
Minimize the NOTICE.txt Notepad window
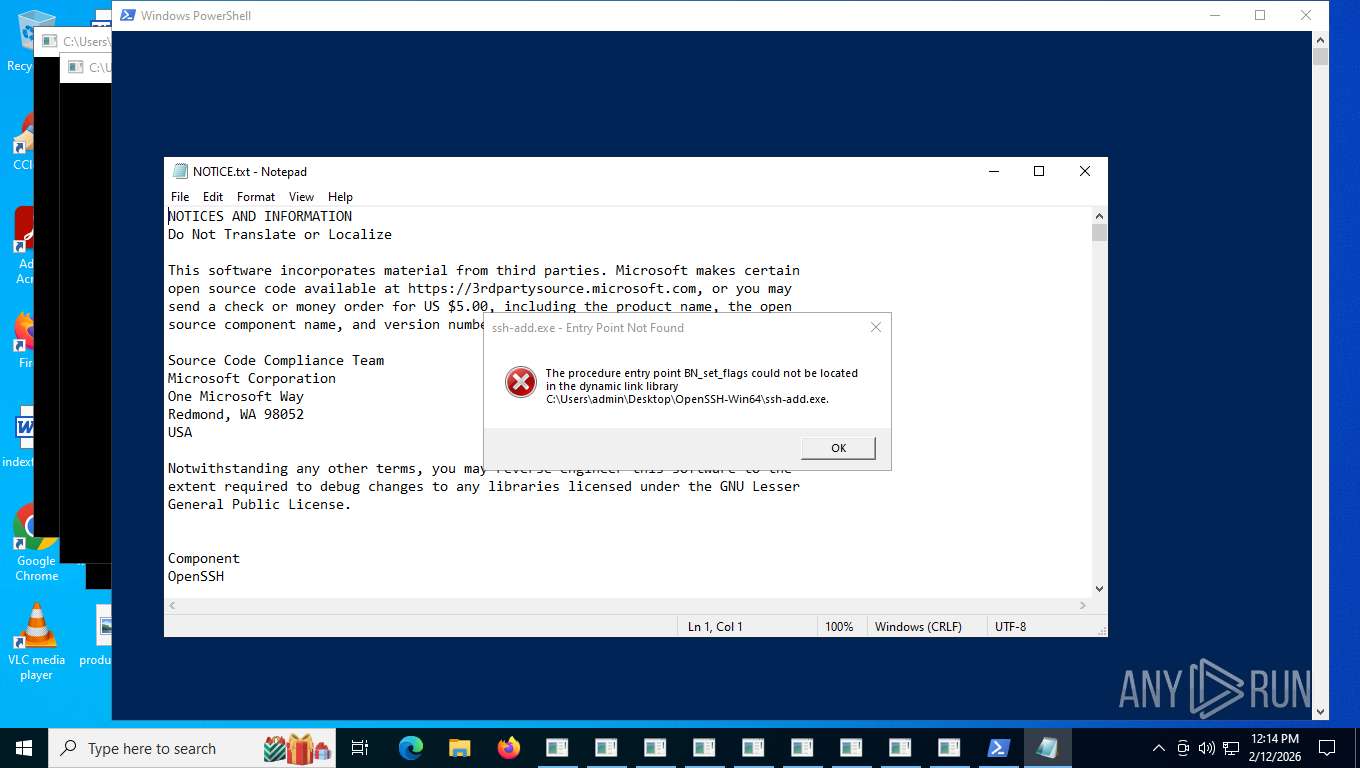point(993,171)
